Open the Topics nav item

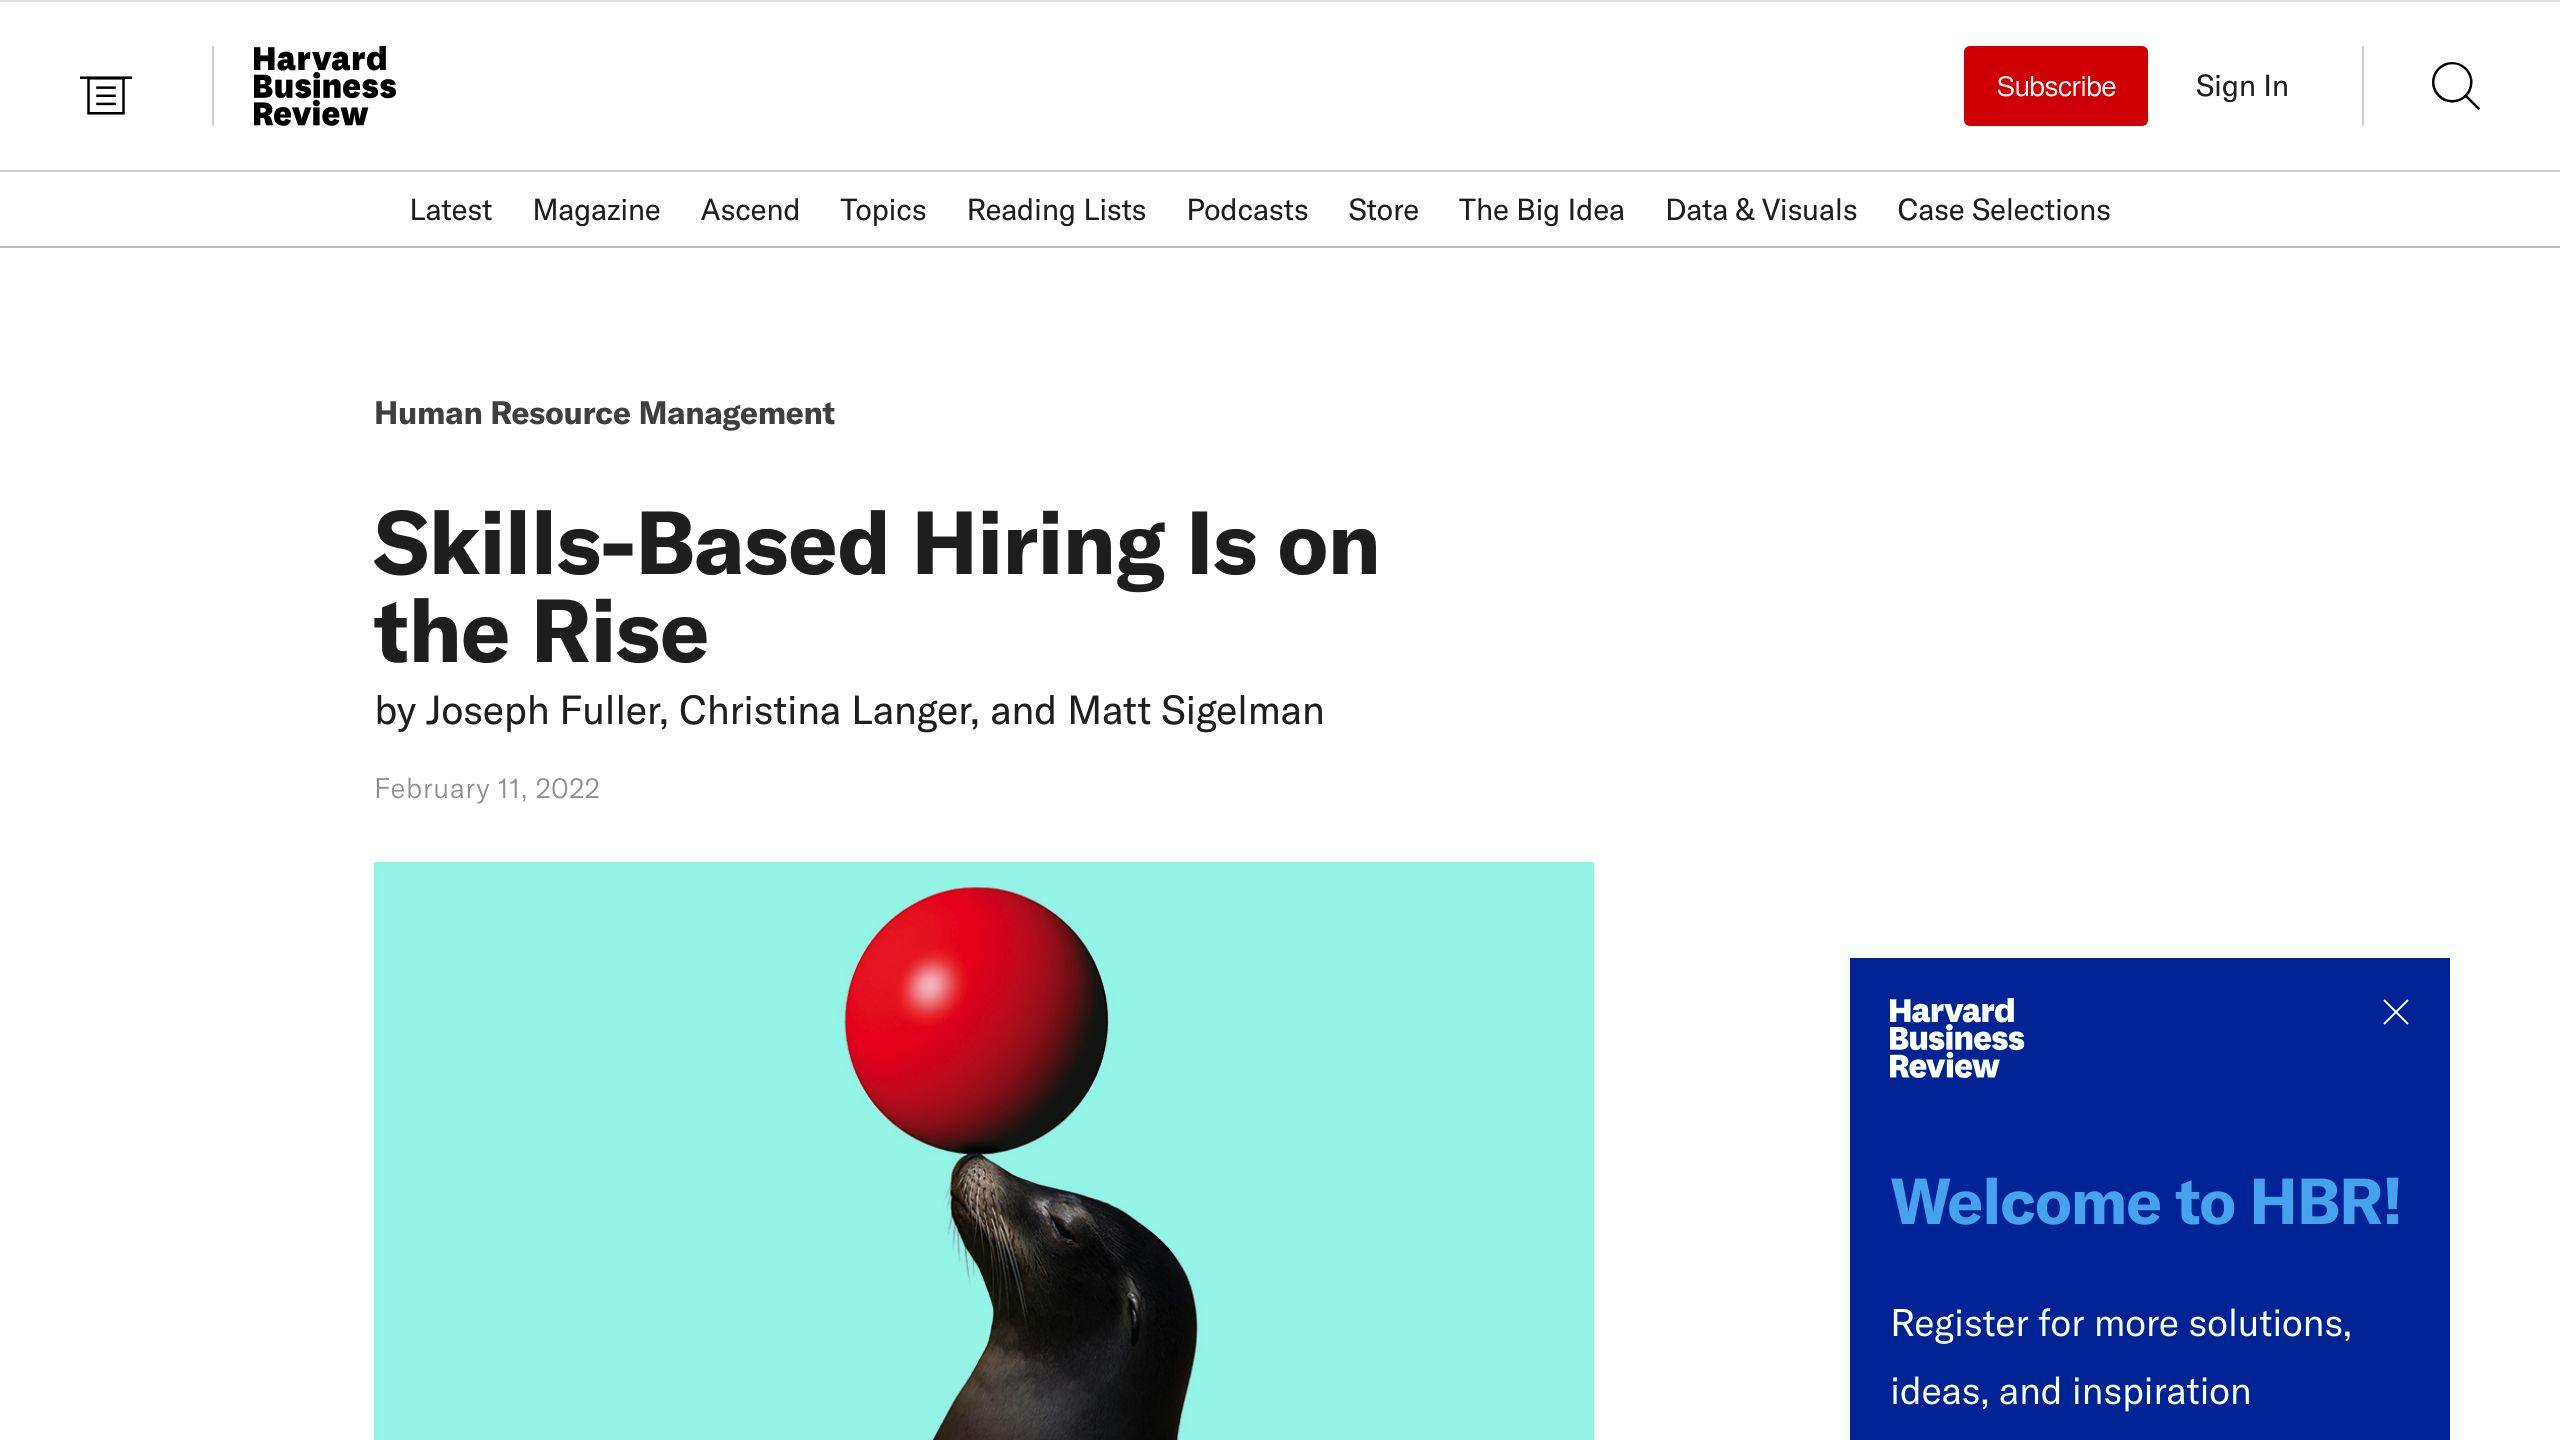[883, 210]
